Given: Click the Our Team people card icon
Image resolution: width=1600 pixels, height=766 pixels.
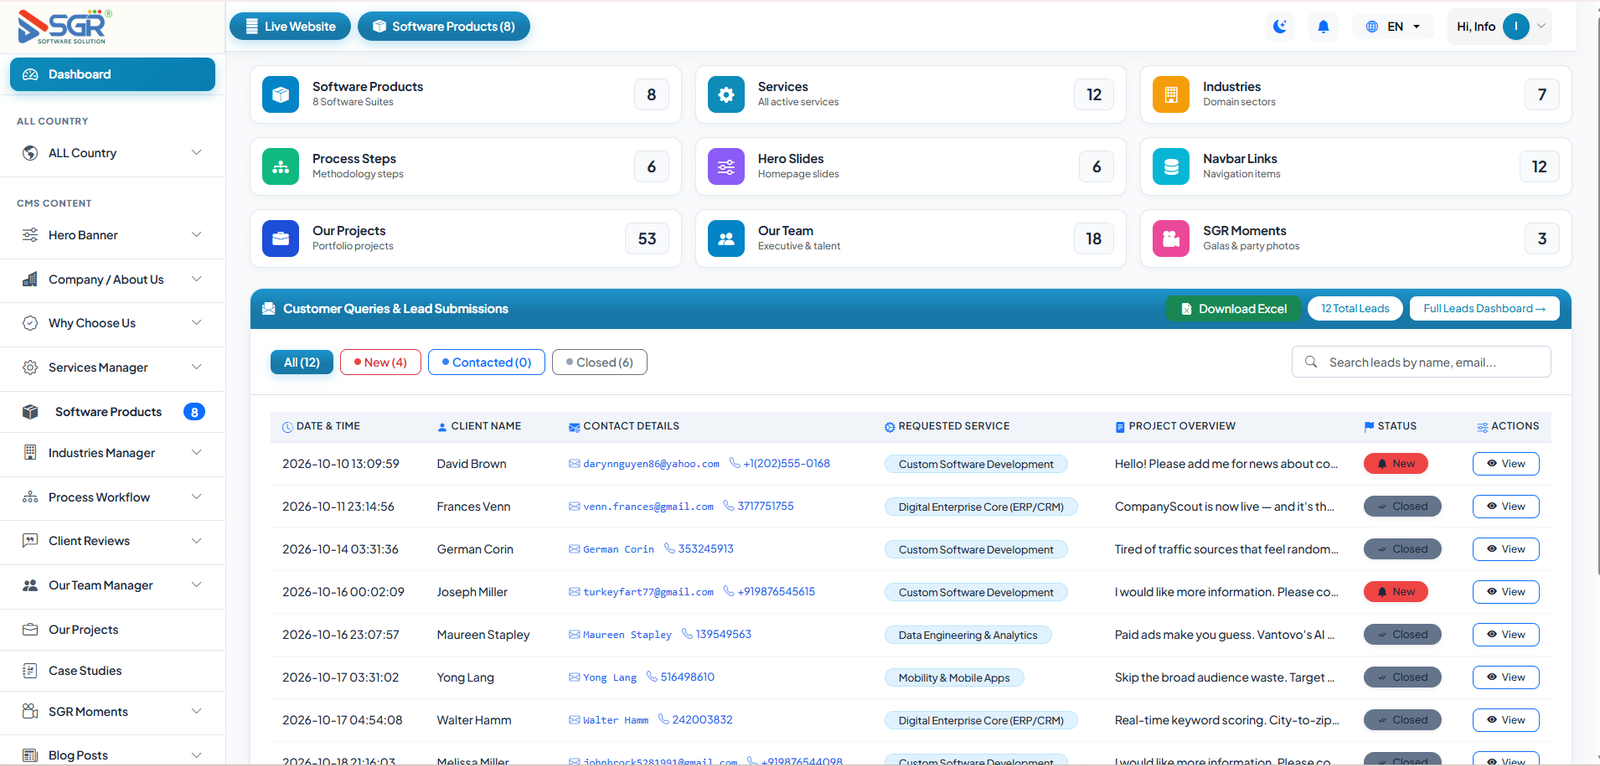Looking at the screenshot, I should [x=726, y=239].
